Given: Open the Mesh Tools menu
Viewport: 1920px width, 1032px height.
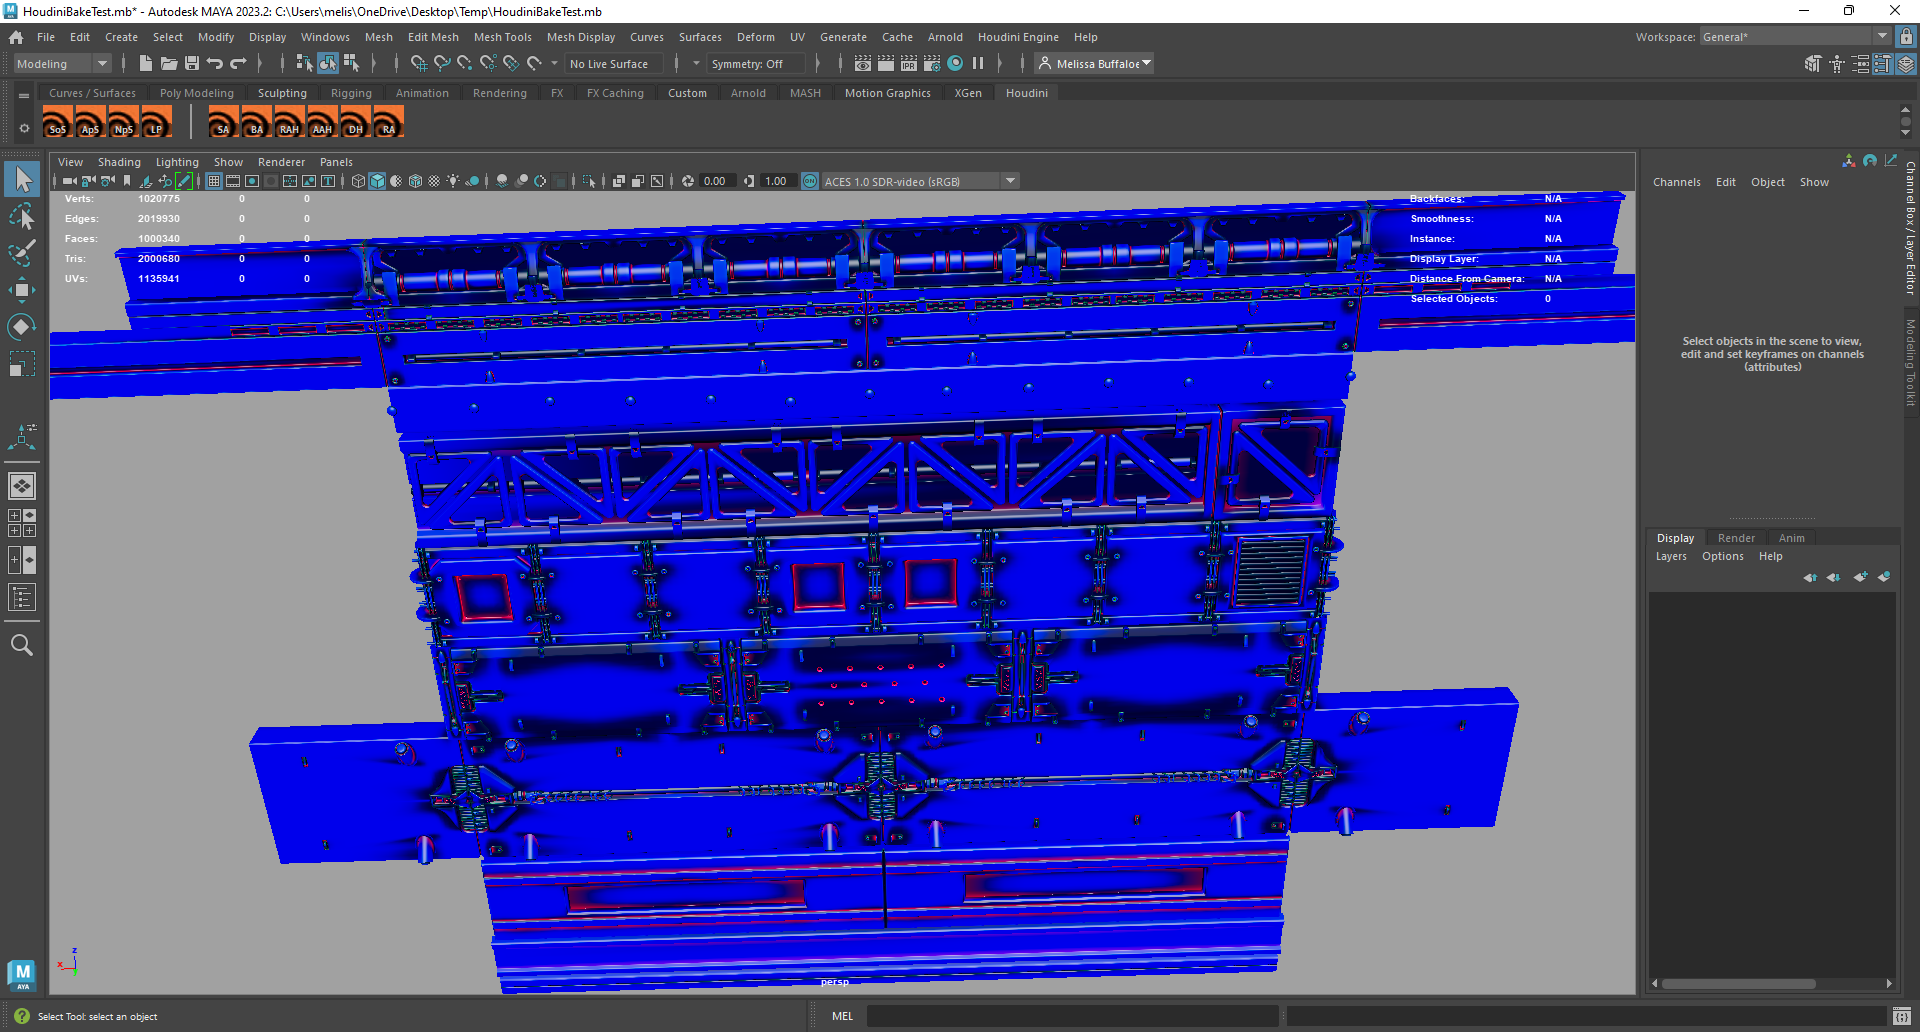Looking at the screenshot, I should (x=503, y=37).
